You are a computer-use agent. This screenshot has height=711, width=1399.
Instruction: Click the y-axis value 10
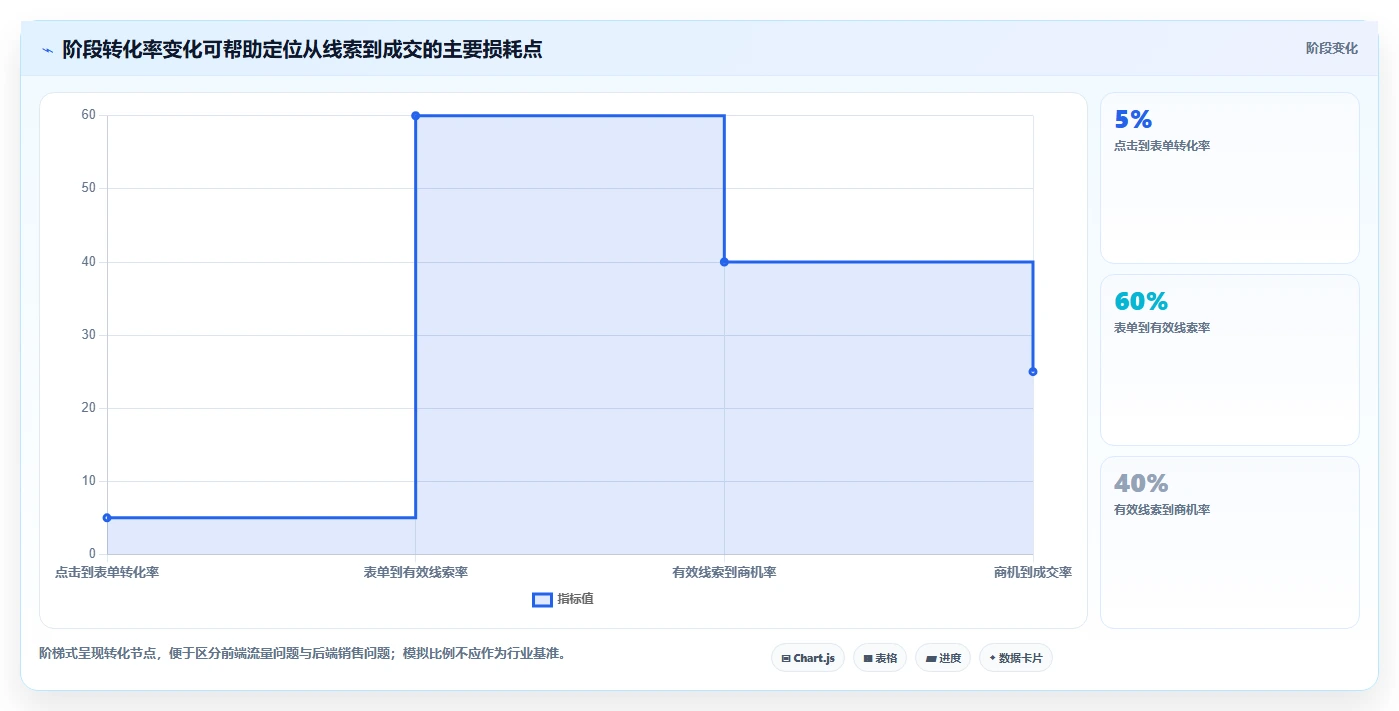88,481
